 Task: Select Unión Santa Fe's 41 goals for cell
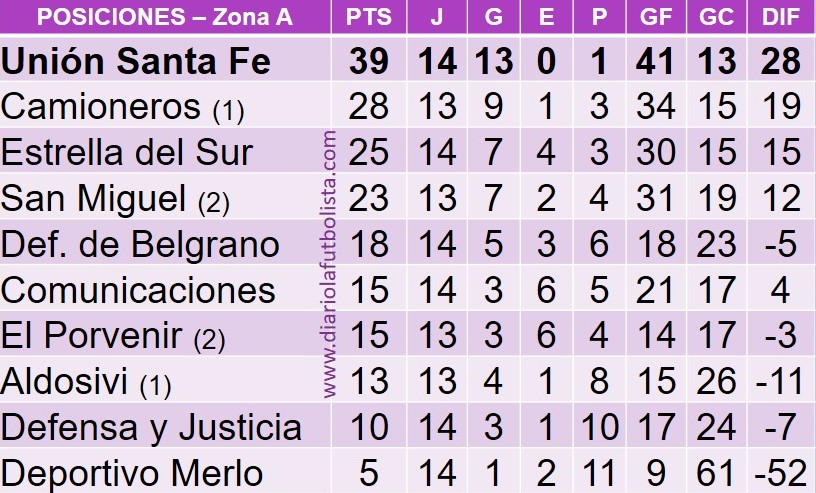655,61
